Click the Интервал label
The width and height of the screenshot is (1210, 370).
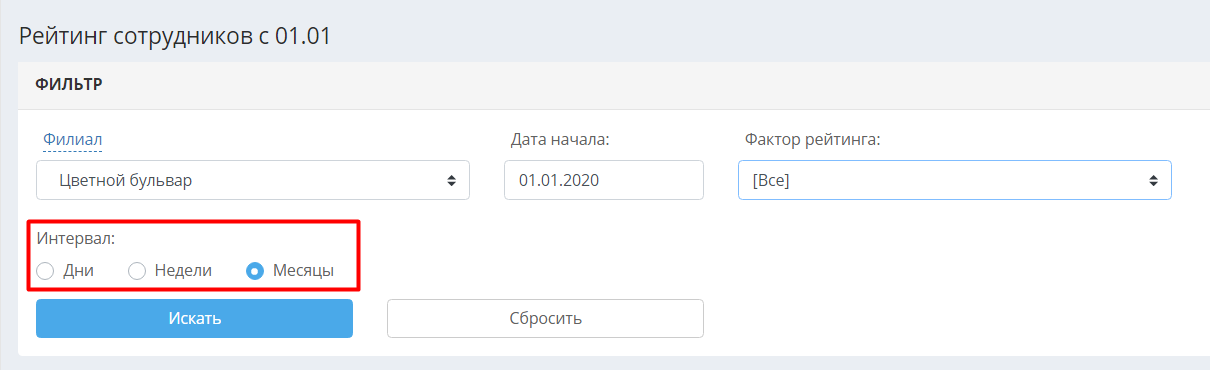pyautogui.click(x=76, y=239)
